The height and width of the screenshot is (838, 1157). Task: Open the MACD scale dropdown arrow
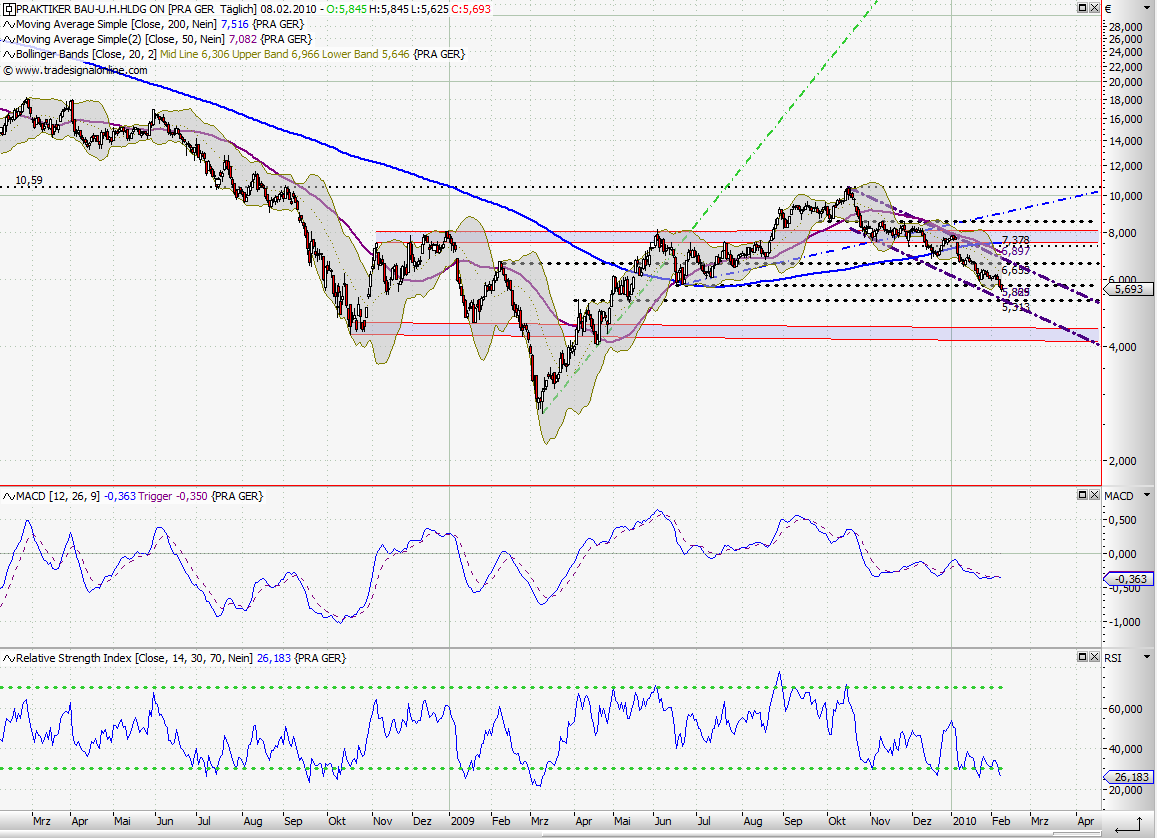pos(1147,496)
